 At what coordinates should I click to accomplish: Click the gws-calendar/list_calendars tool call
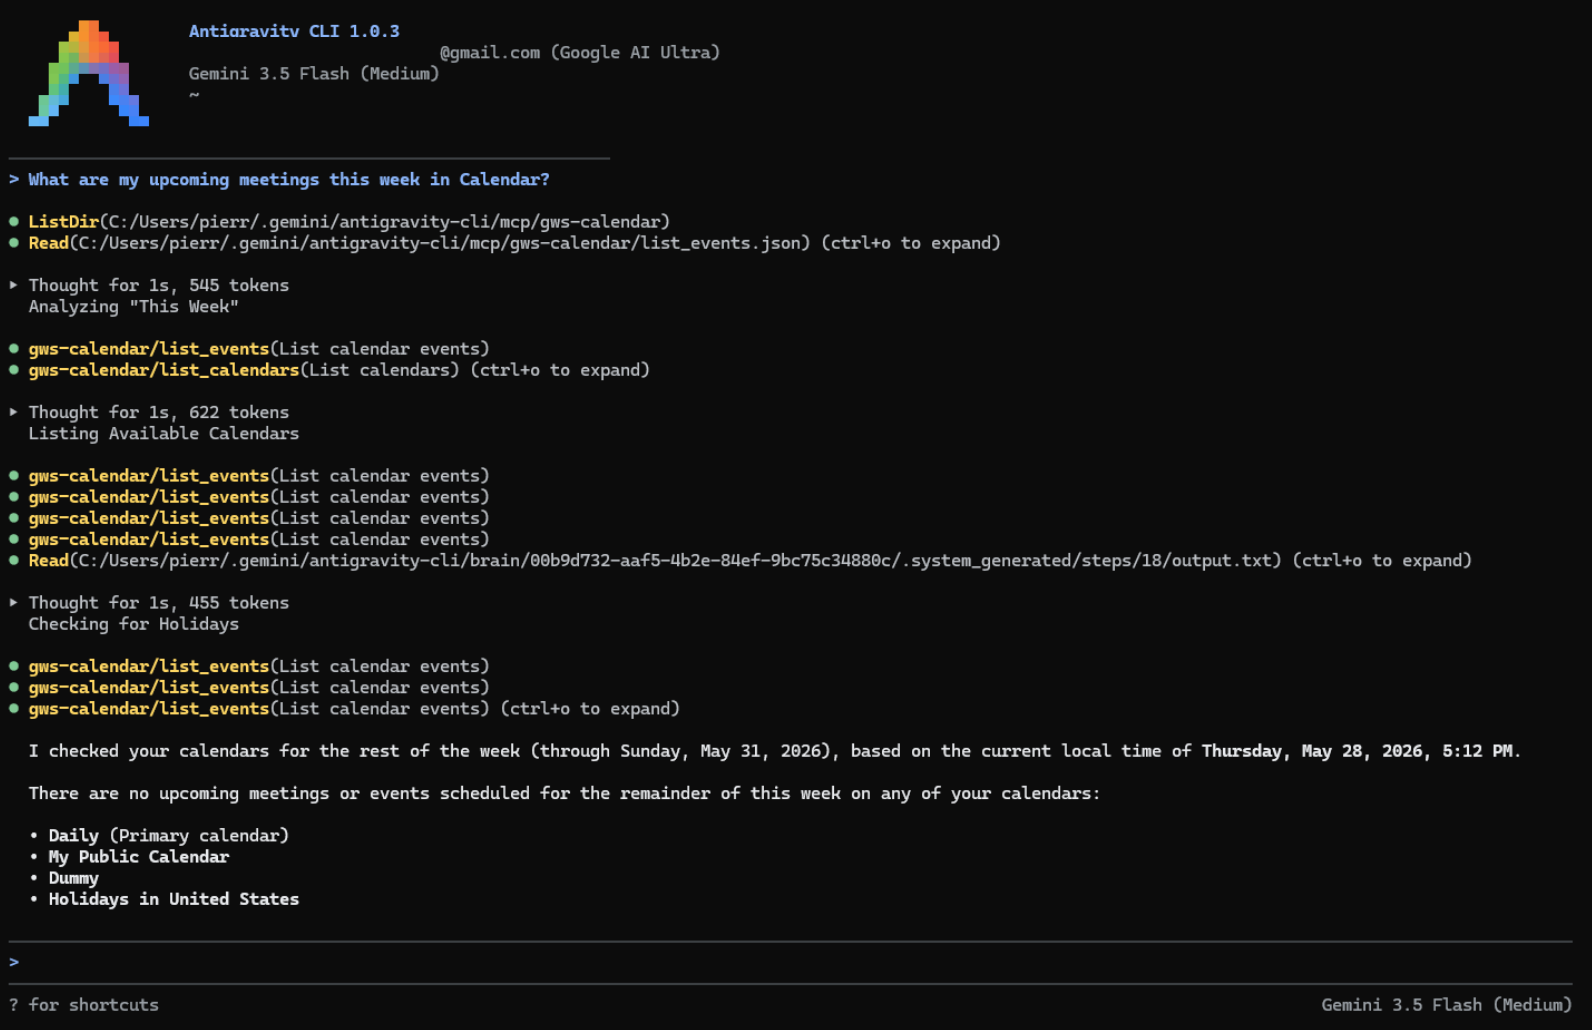pos(339,370)
